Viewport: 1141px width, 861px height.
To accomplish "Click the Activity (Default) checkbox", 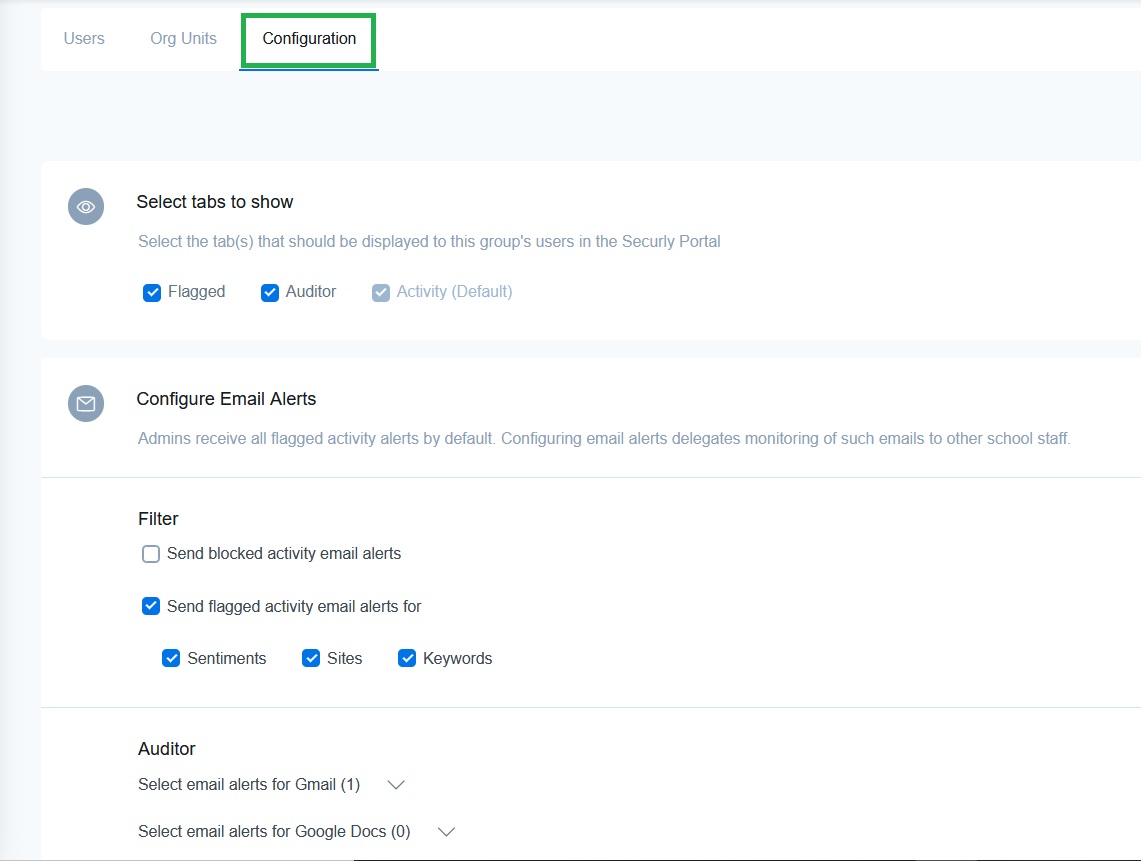I will tap(381, 293).
